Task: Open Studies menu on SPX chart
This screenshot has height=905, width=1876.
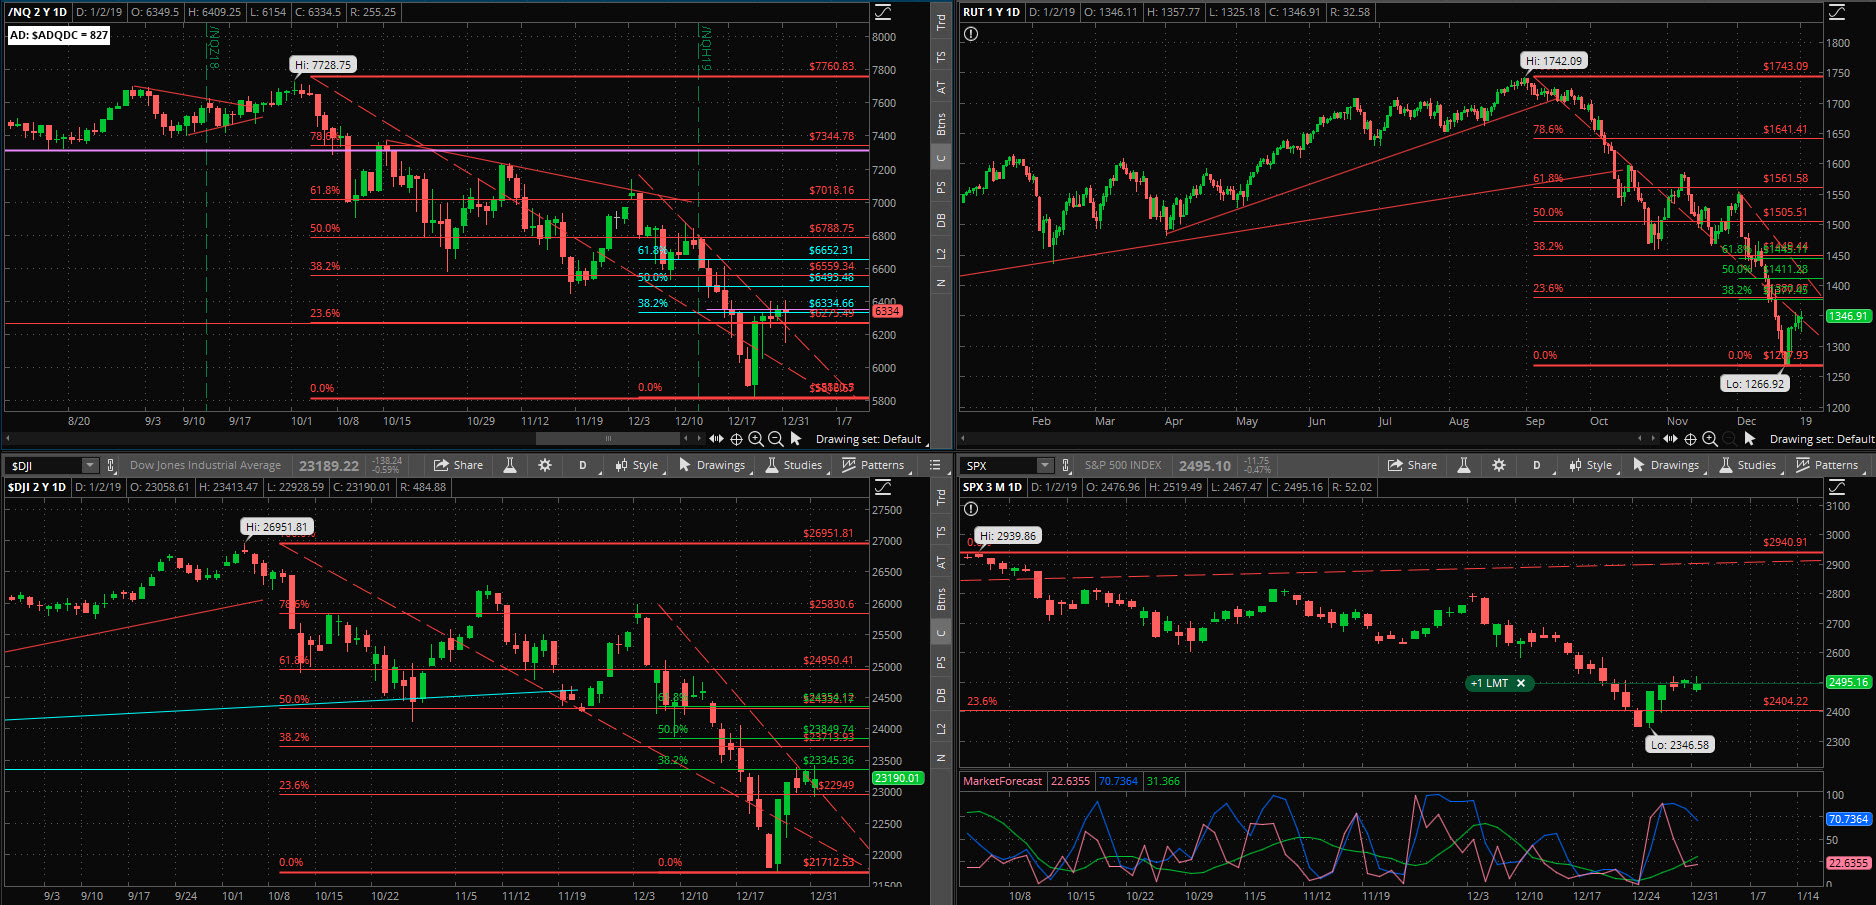Action: click(x=1748, y=465)
